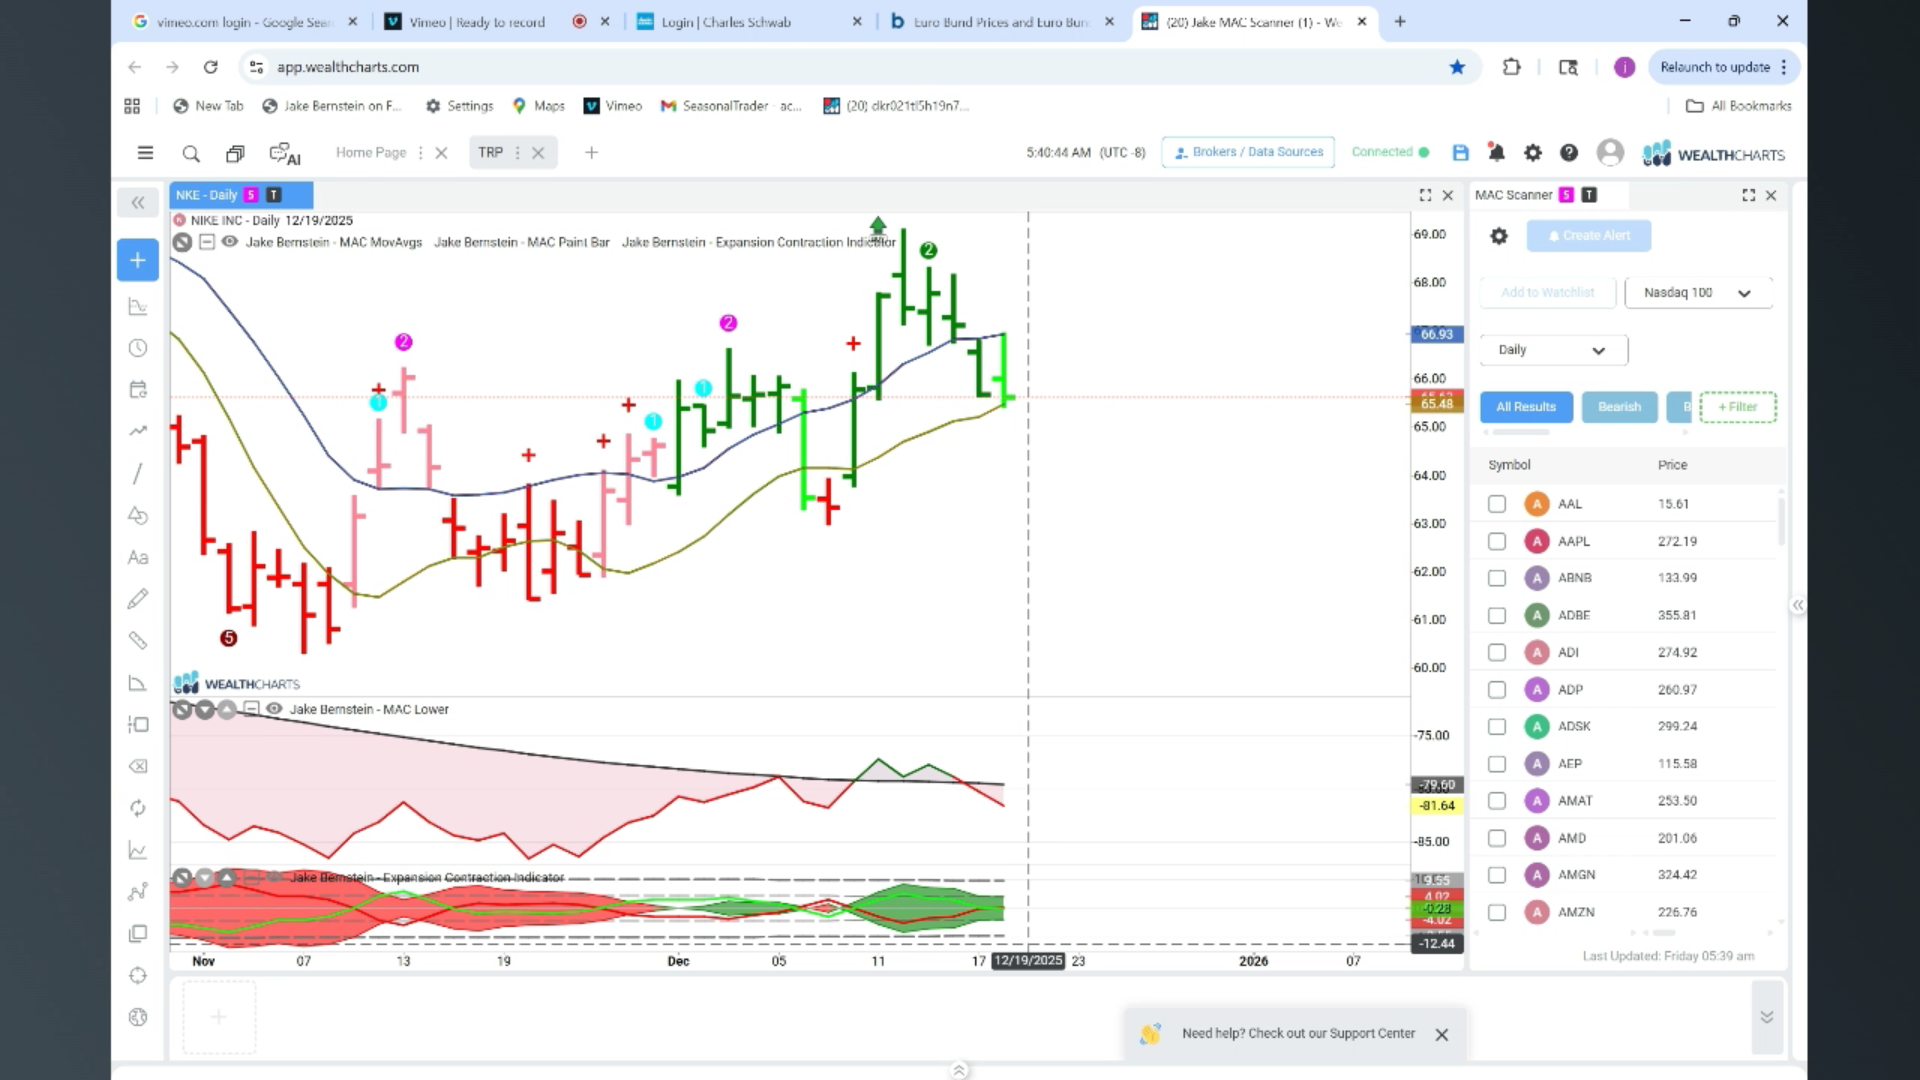Screen dimensions: 1920x1080
Task: Click the 12/19/2025 date marker on time axis
Action: [x=1028, y=961]
